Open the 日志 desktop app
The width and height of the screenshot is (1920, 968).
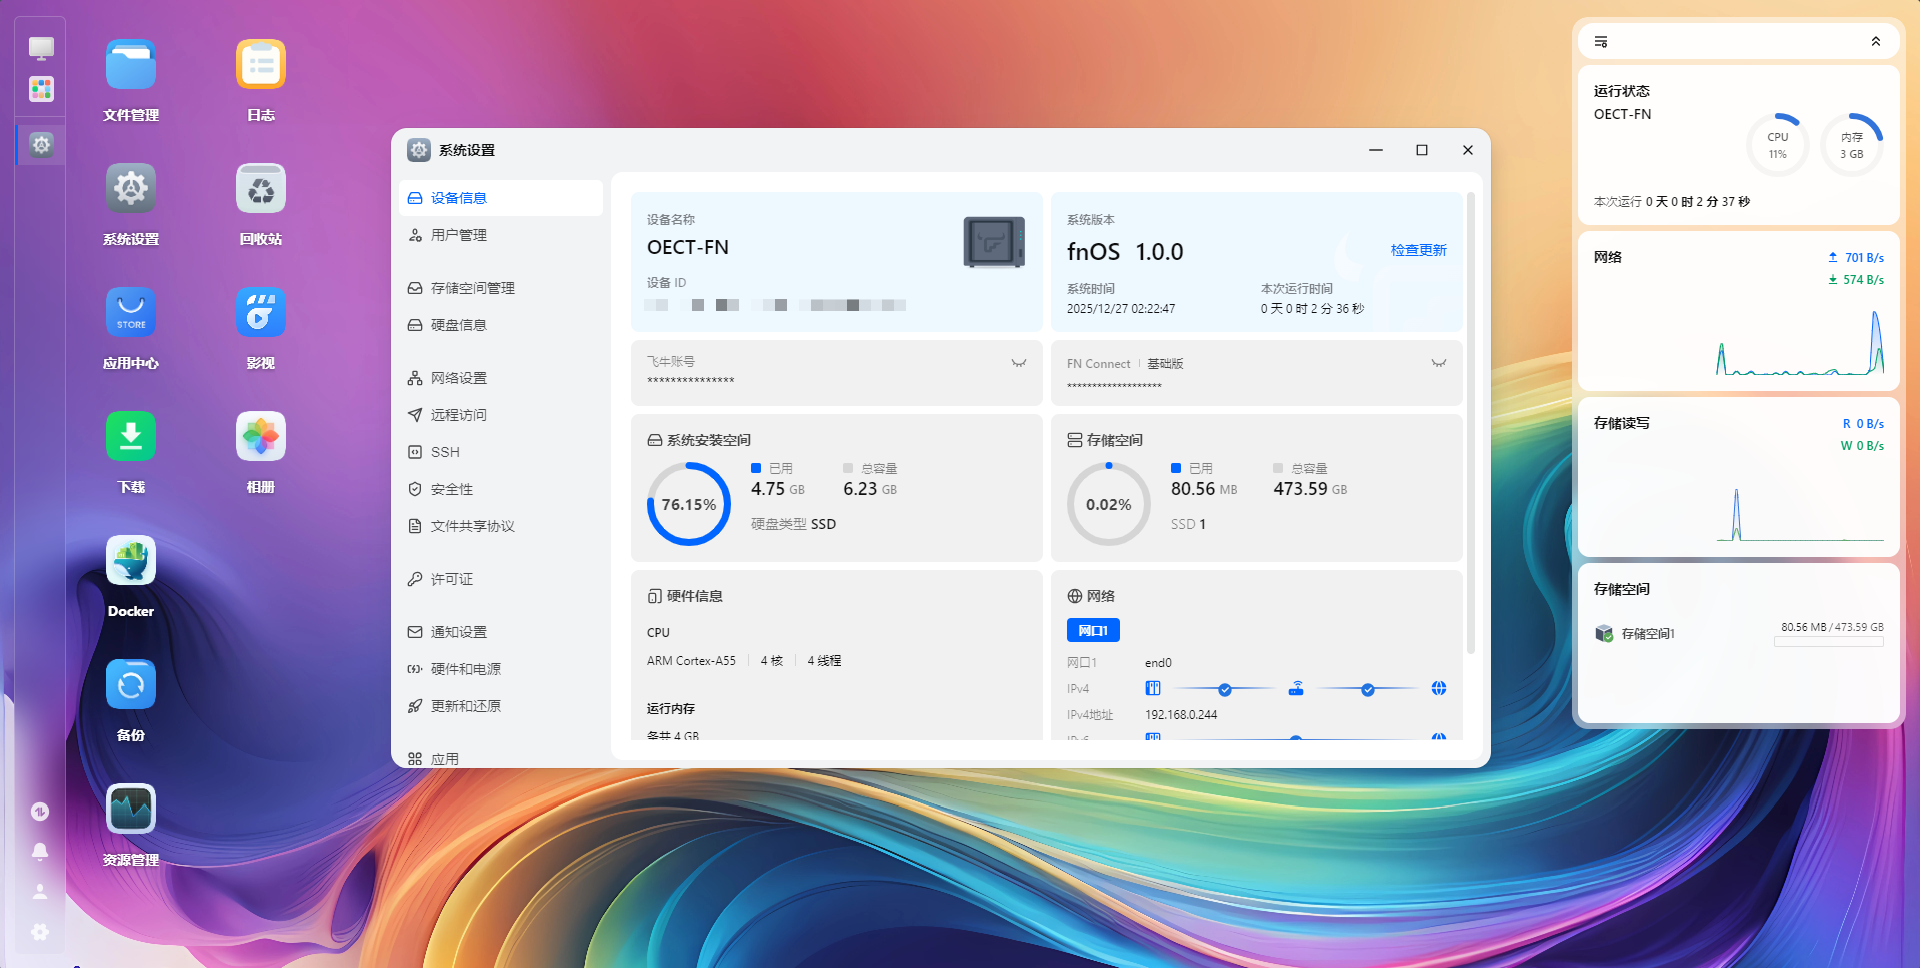(x=261, y=65)
